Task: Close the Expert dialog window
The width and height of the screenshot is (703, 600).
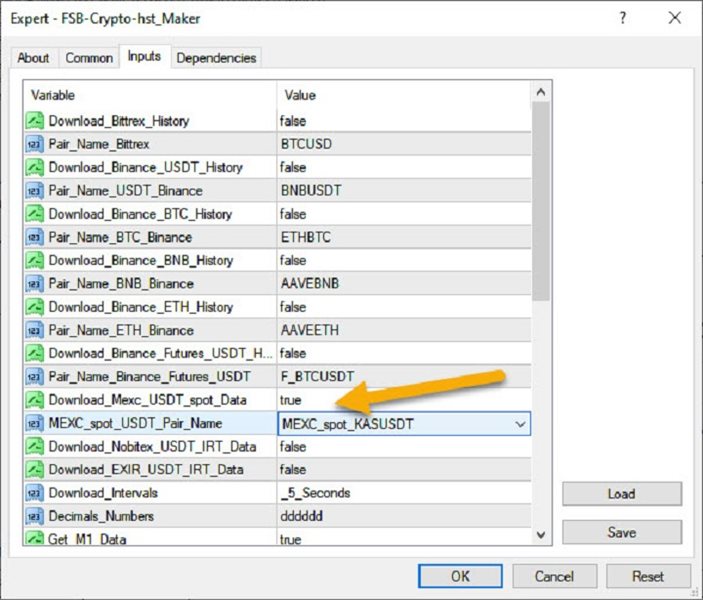Action: click(x=675, y=18)
